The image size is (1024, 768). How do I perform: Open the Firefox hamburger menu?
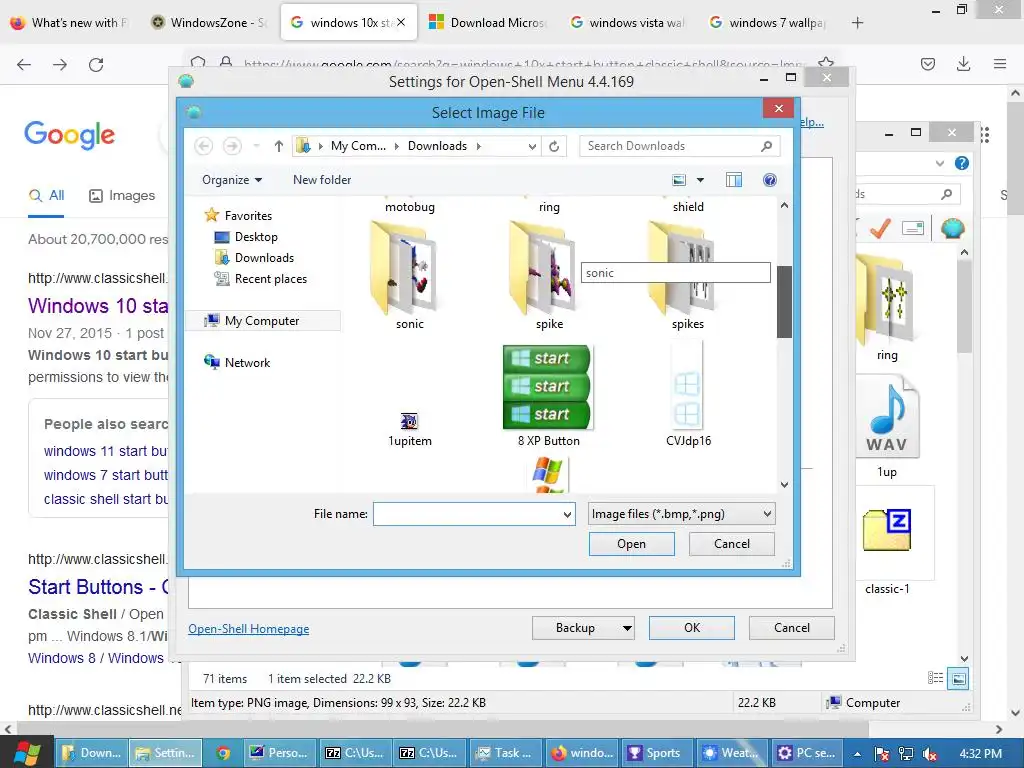coord(999,64)
